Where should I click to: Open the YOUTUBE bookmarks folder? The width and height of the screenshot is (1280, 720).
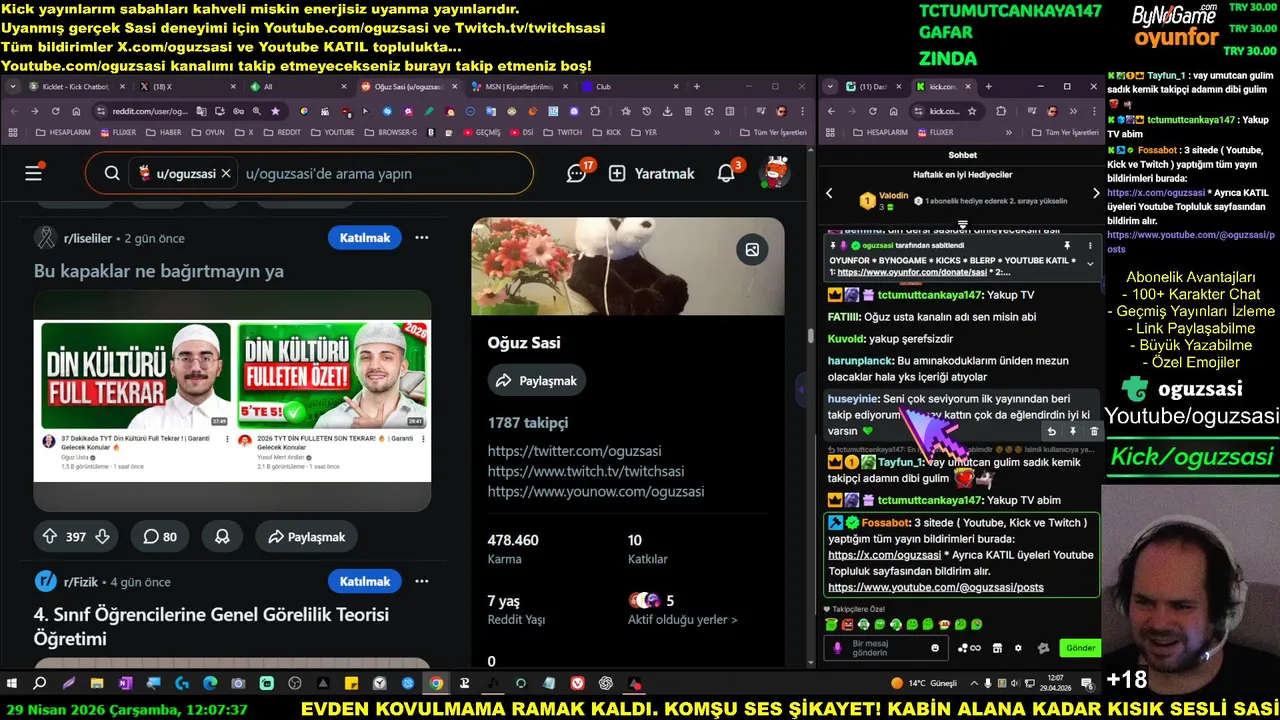pos(333,132)
